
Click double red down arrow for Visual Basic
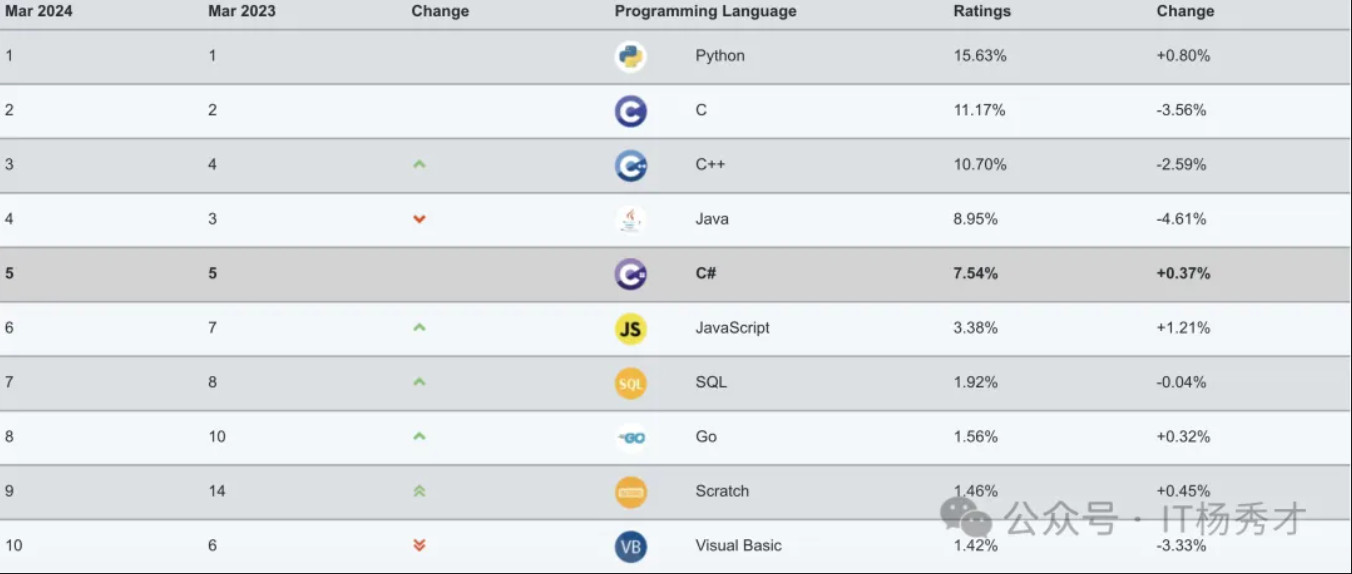419,545
